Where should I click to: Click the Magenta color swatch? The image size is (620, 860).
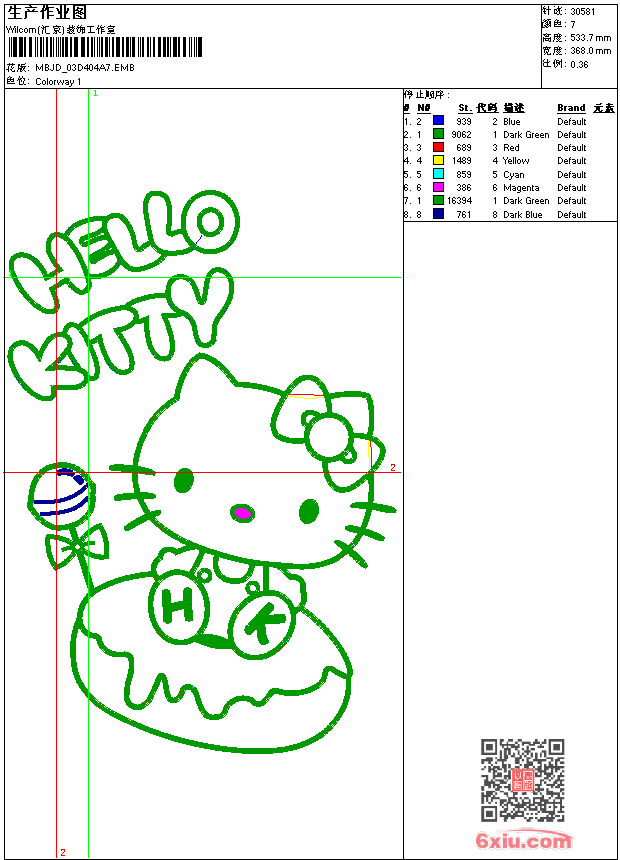click(438, 187)
